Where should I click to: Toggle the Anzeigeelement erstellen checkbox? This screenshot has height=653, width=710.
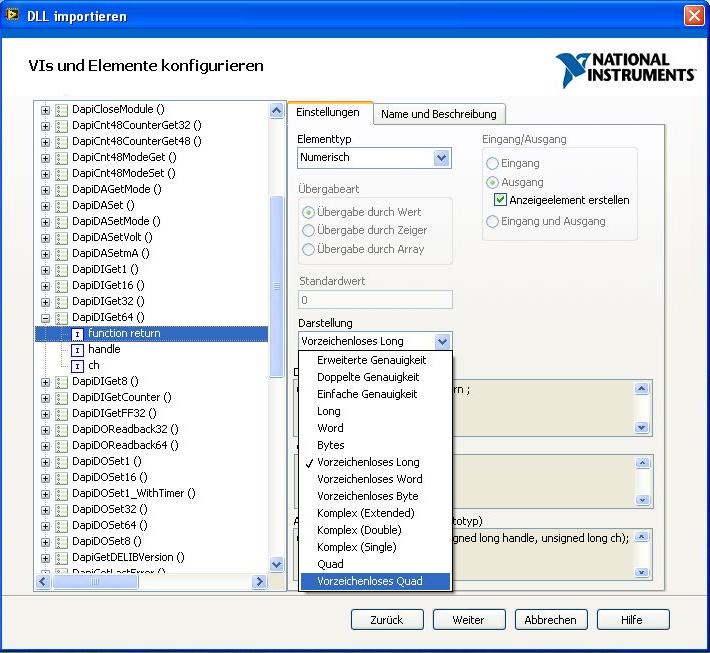click(x=501, y=200)
